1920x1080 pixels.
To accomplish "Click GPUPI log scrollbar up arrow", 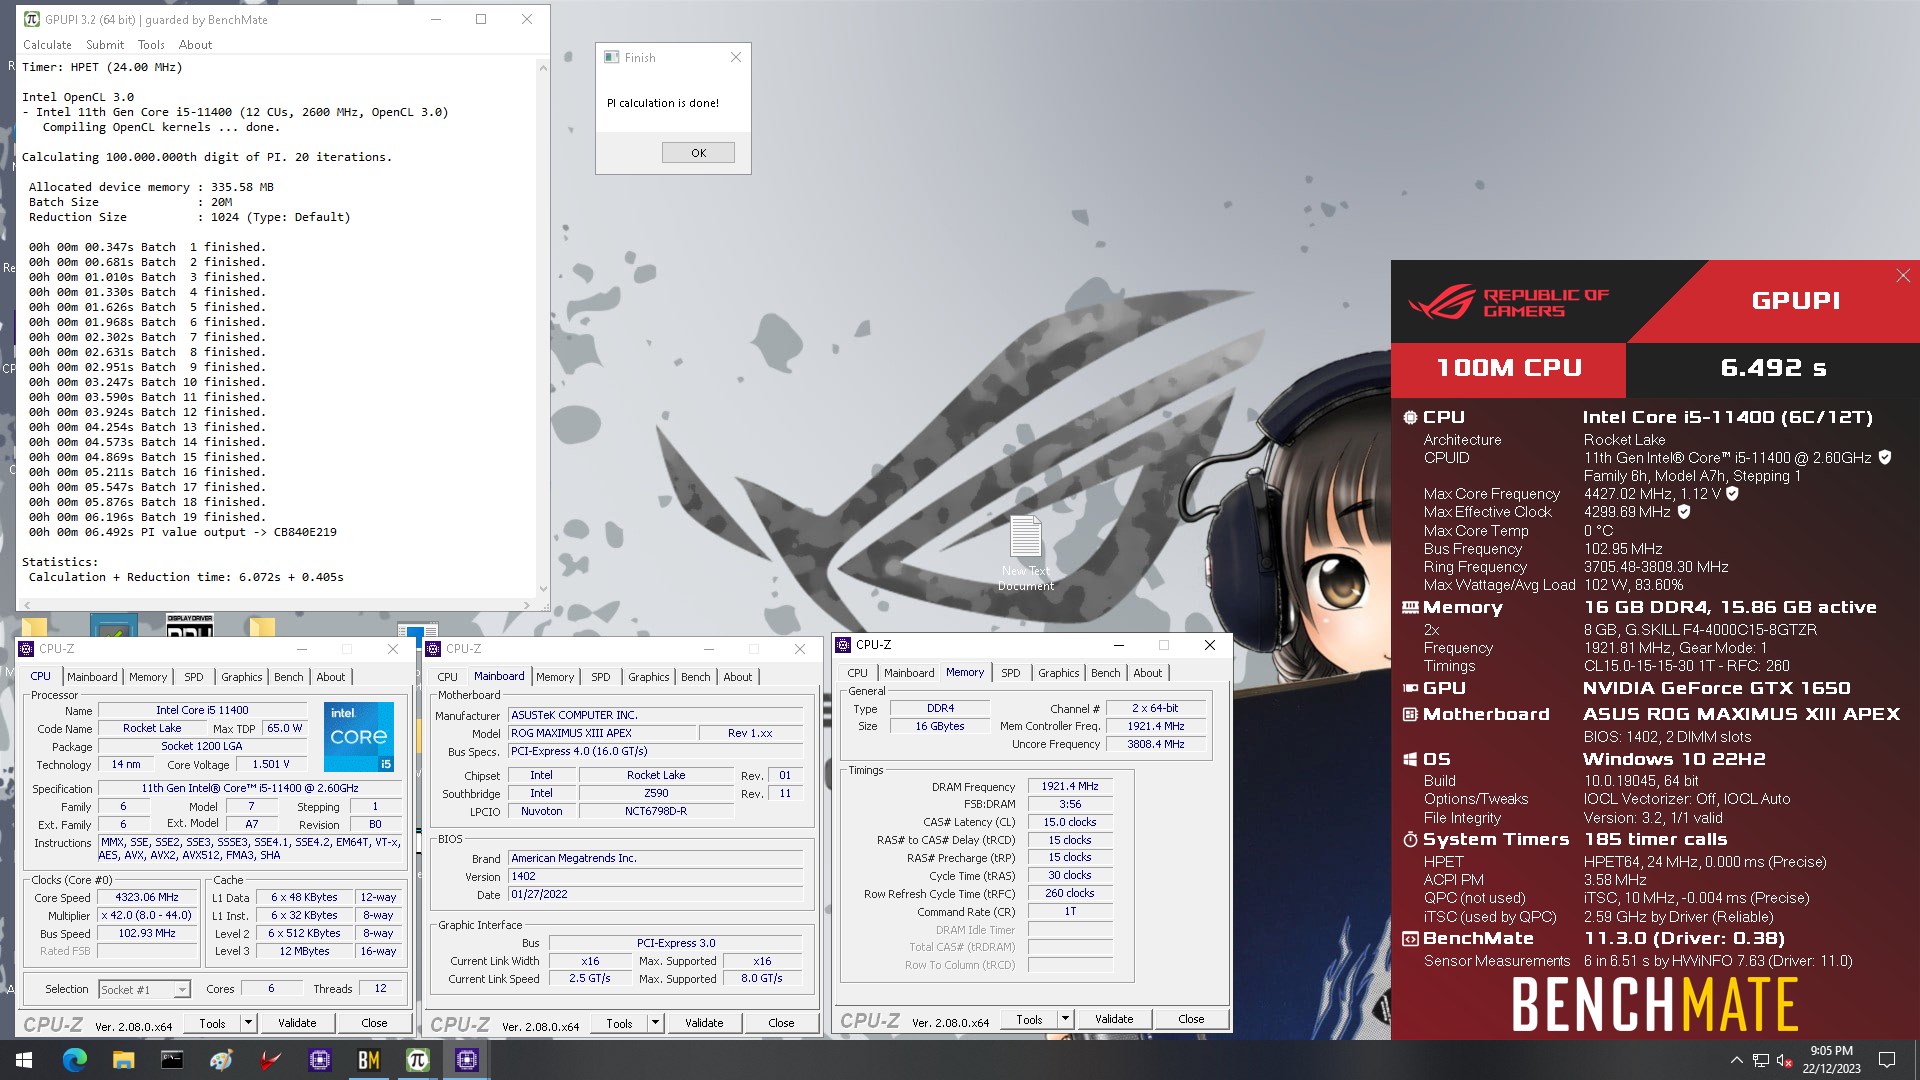I will click(543, 68).
